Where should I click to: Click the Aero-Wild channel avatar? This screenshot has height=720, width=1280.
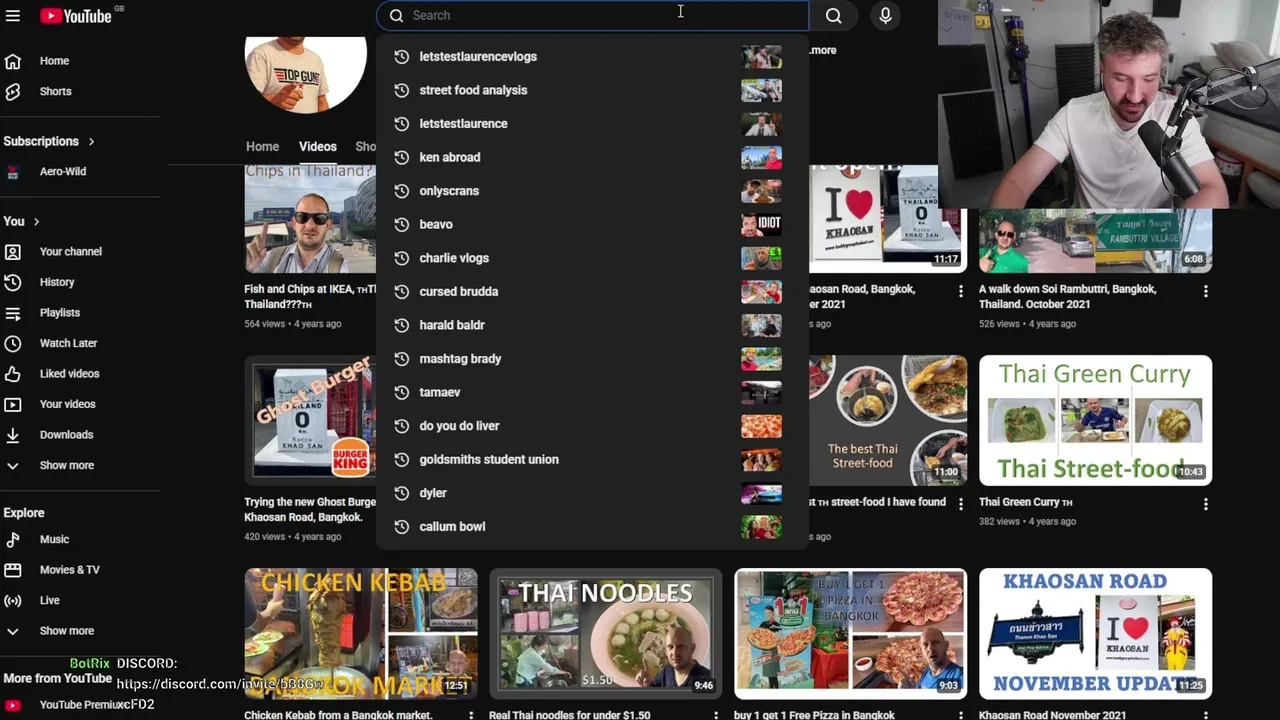pyautogui.click(x=13, y=172)
